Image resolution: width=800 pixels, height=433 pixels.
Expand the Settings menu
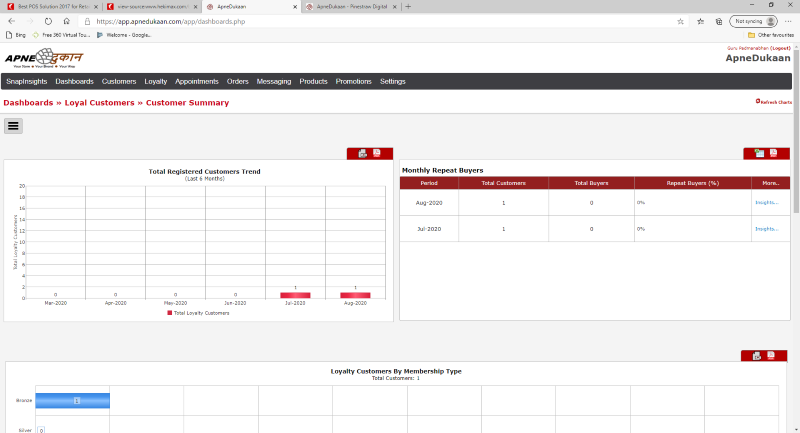(393, 81)
